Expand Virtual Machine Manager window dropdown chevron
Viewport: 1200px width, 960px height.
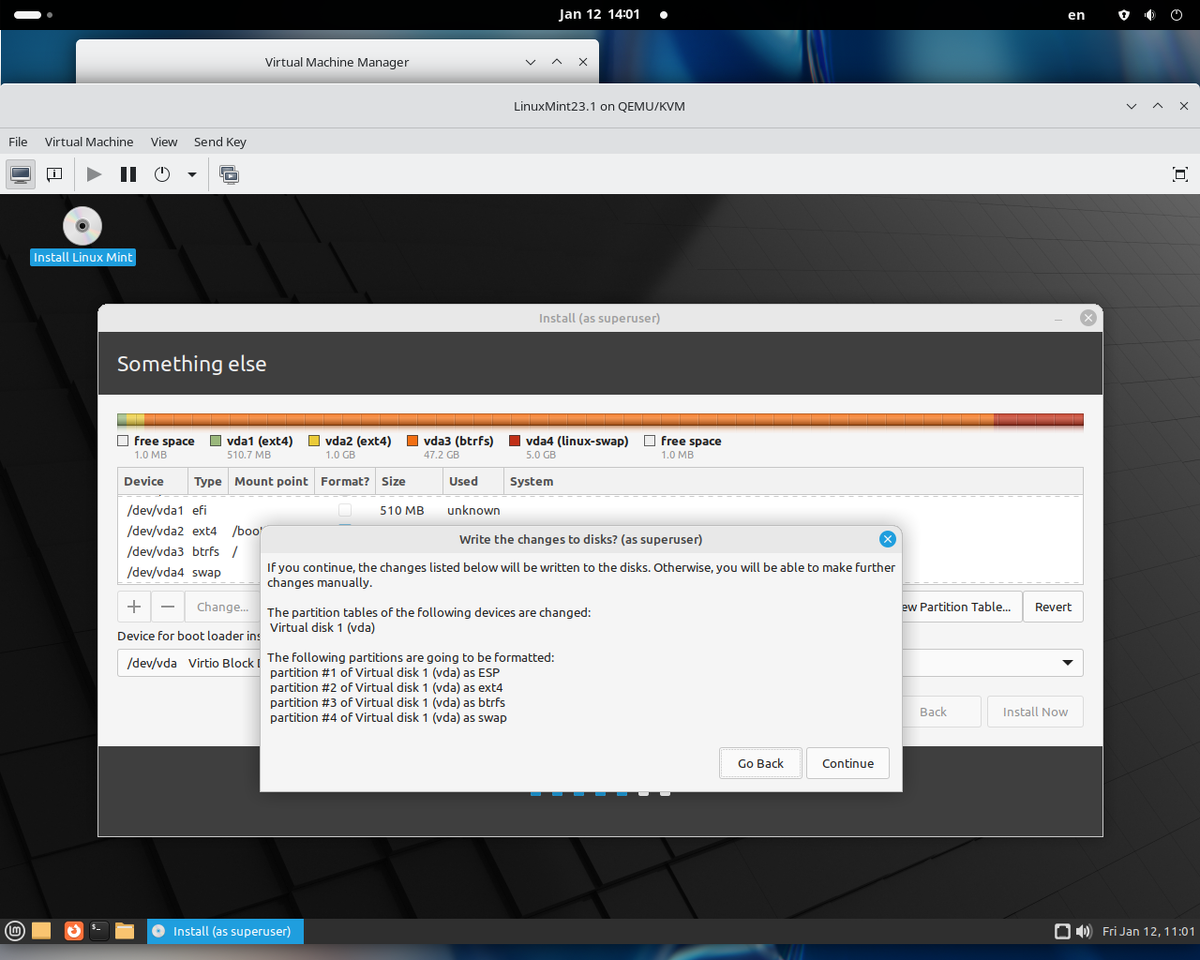[x=531, y=62]
